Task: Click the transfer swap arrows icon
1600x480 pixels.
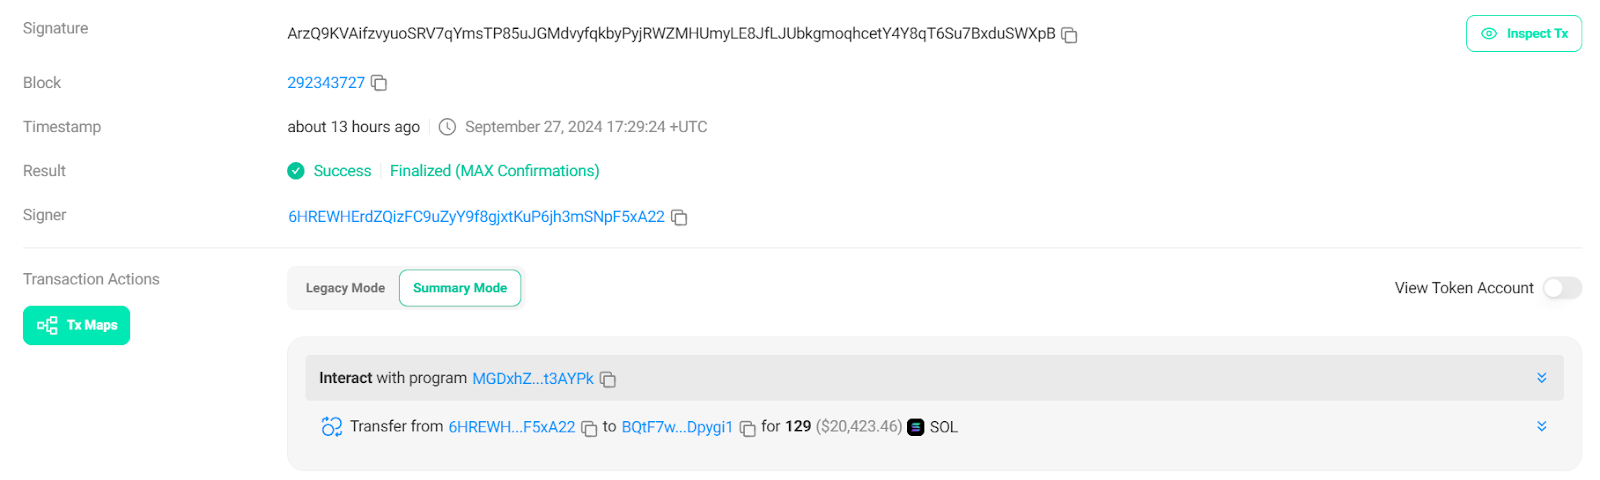Action: coord(332,427)
